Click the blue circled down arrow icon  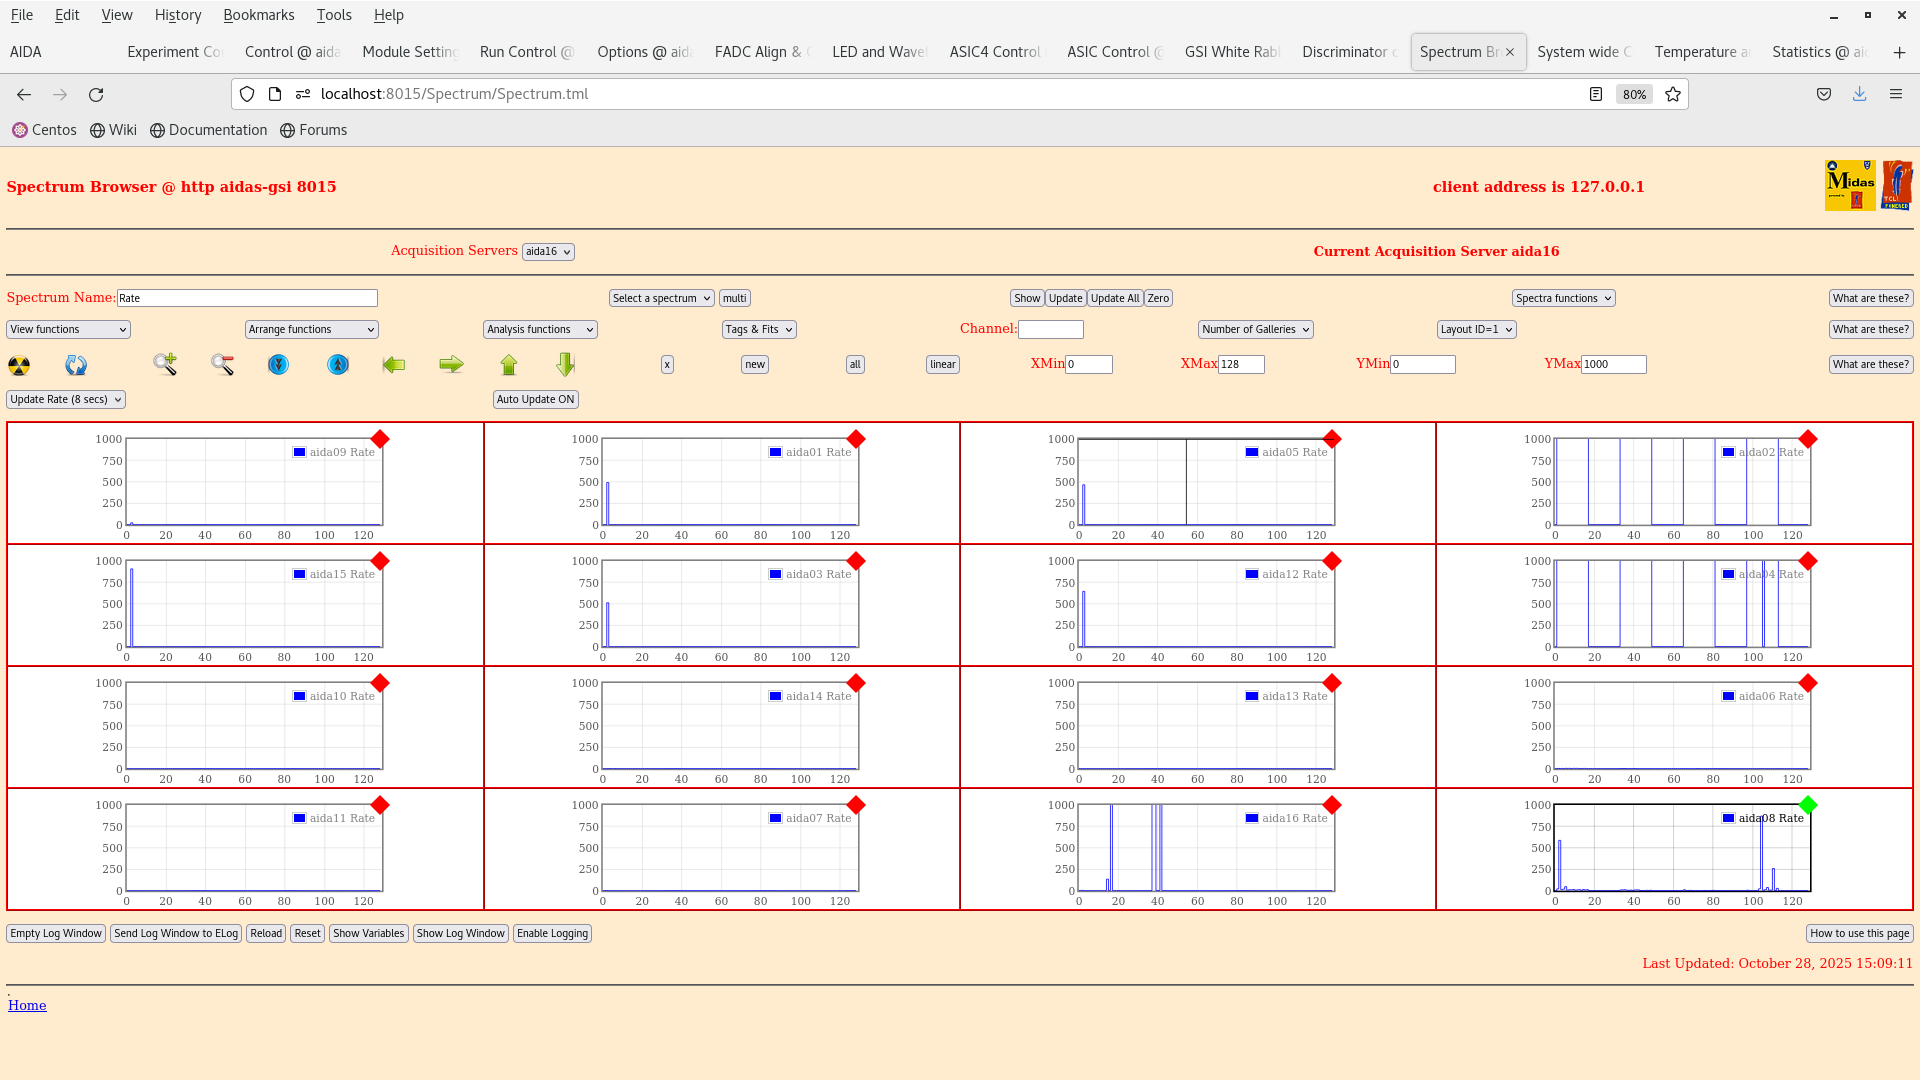(x=278, y=365)
